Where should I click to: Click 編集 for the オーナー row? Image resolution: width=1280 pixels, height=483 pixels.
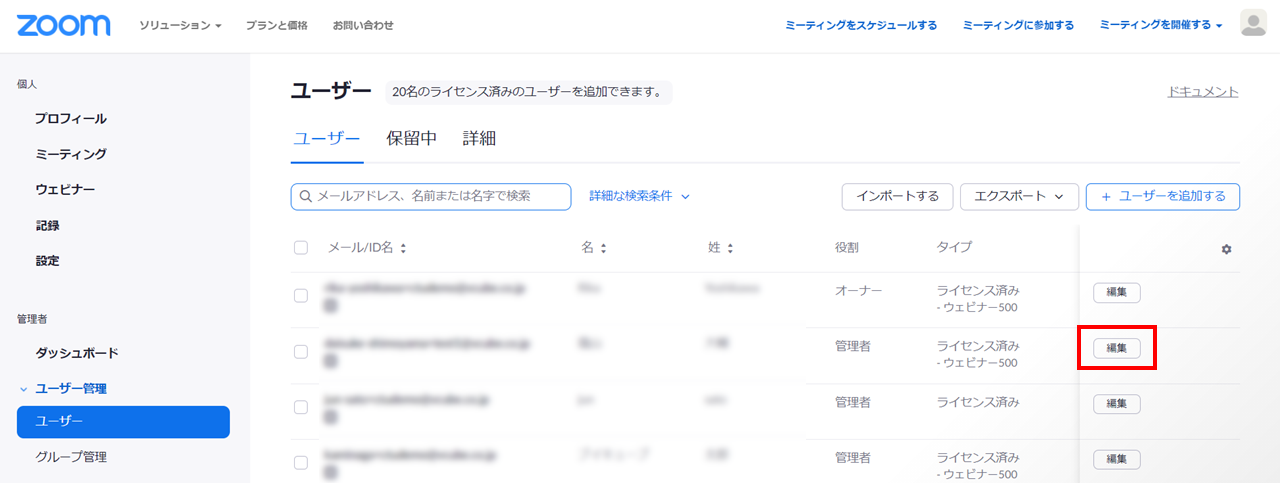[x=1117, y=293]
